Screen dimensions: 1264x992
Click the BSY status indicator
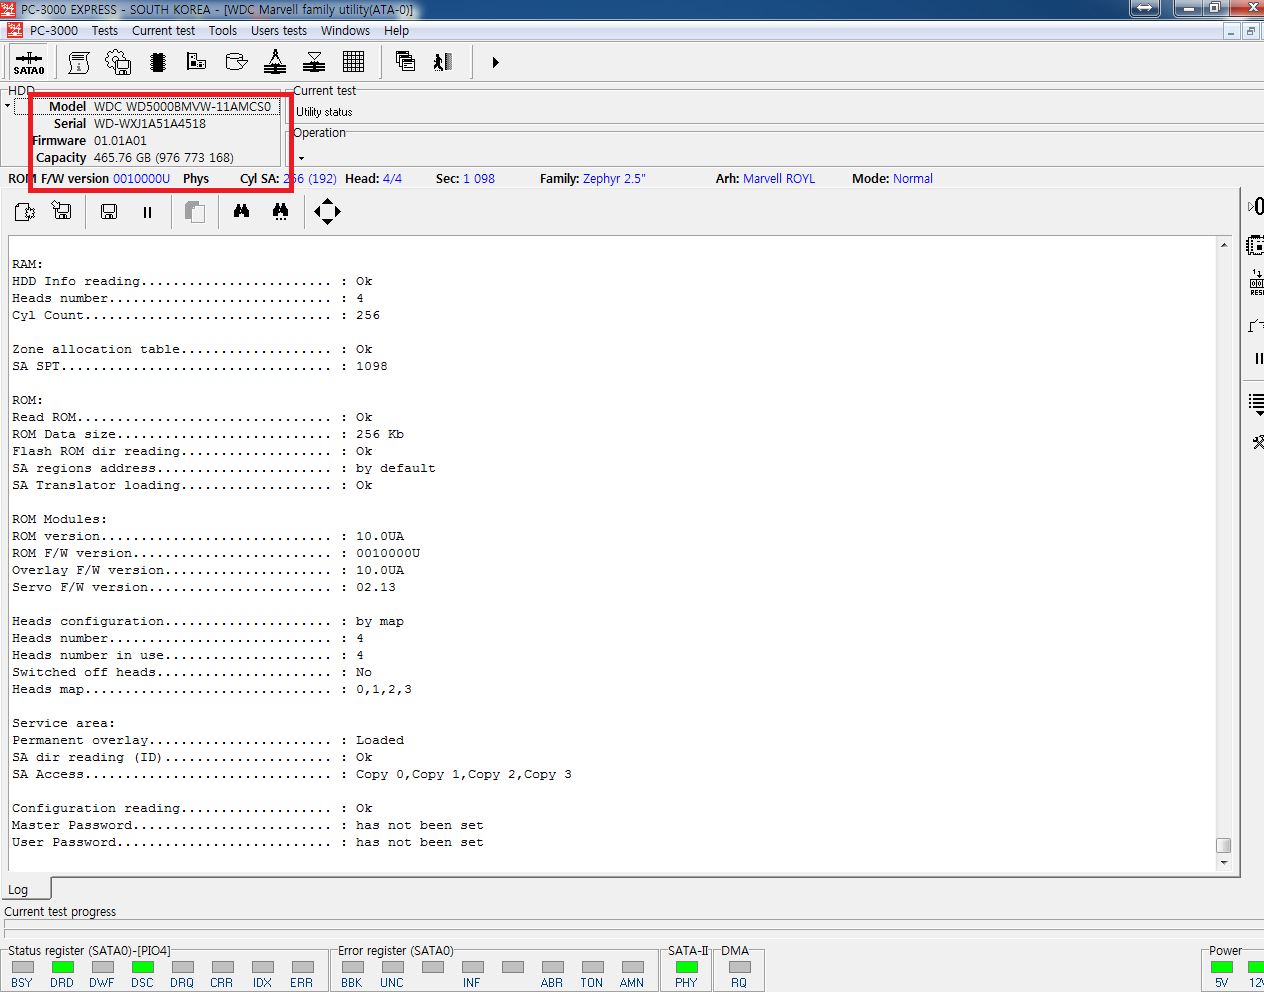[23, 966]
